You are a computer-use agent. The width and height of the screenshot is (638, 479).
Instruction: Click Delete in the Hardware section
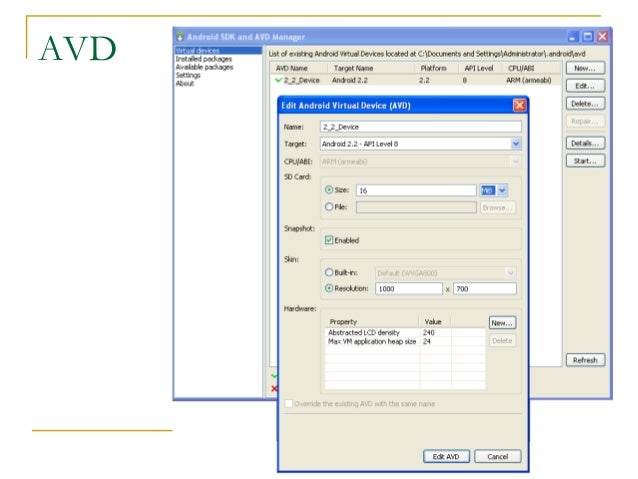point(502,341)
